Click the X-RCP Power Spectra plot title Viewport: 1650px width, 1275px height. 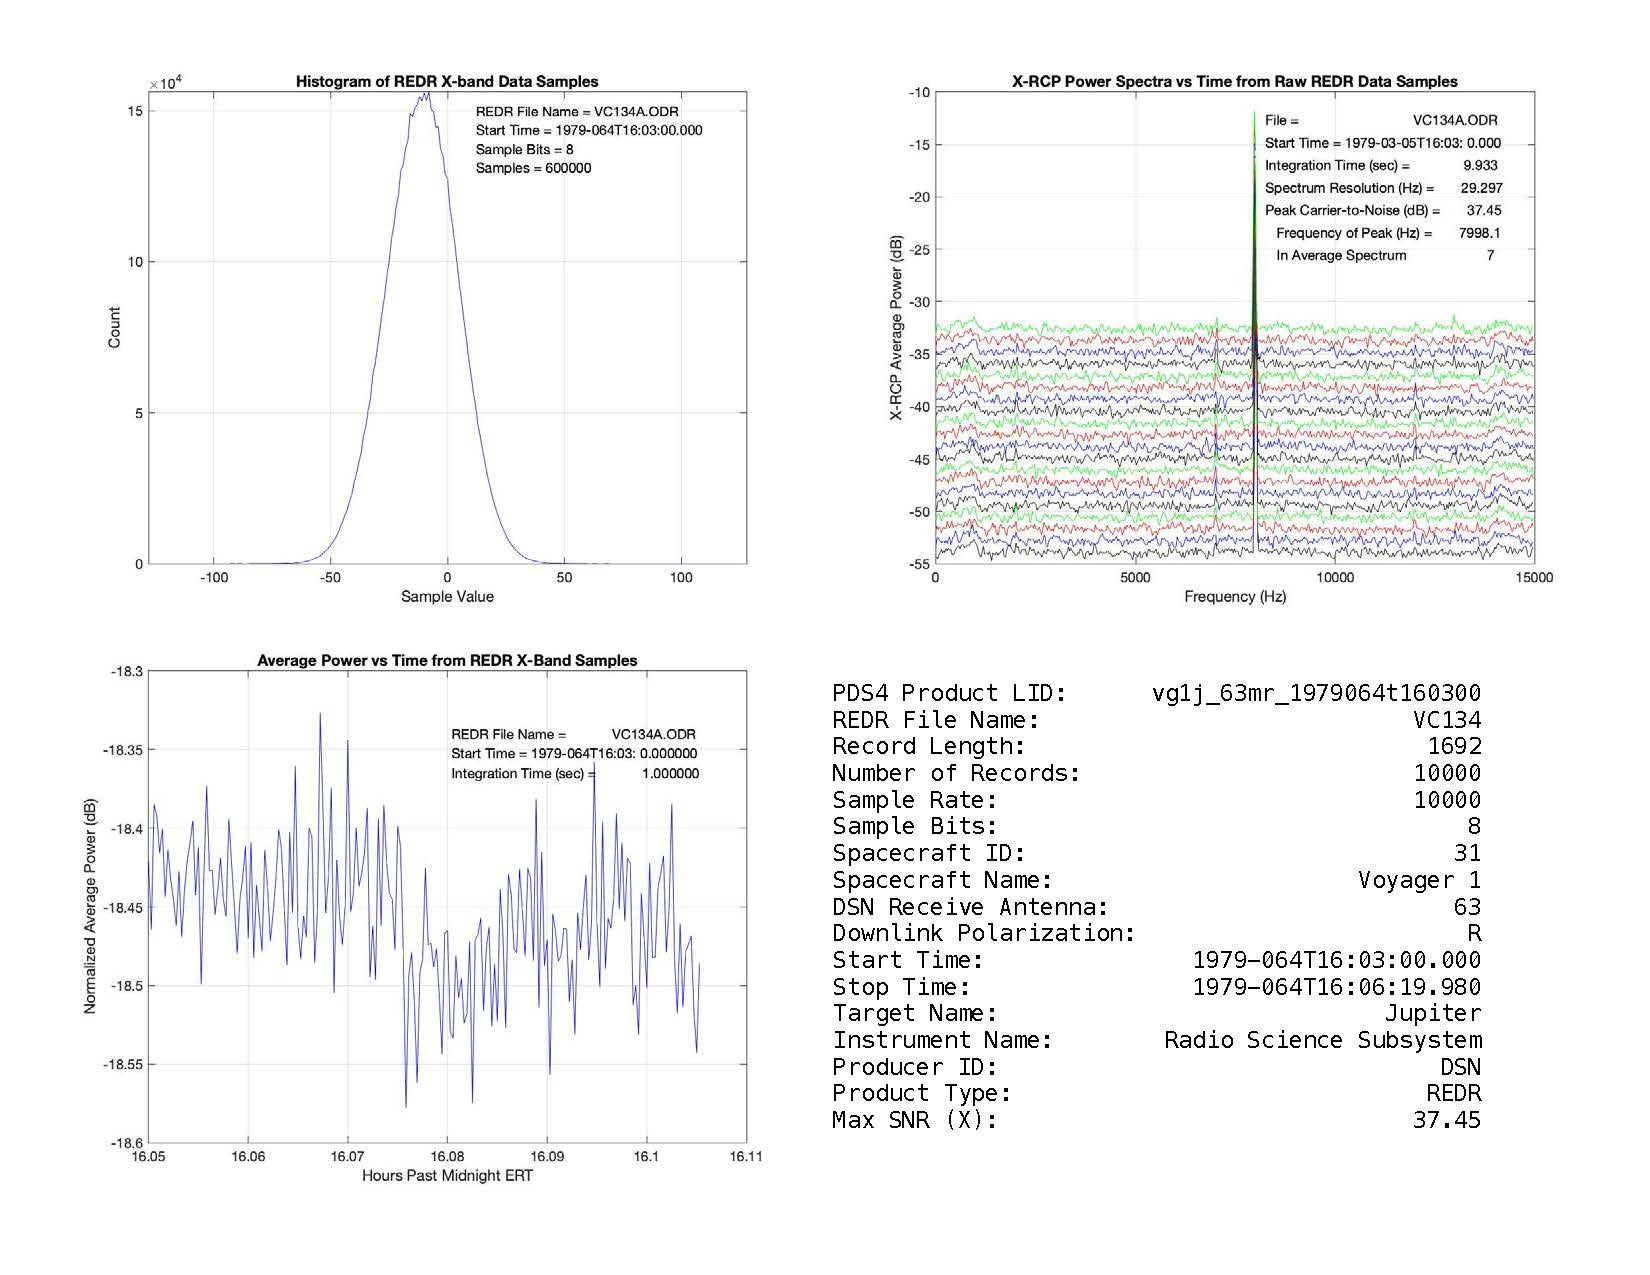[x=1234, y=82]
